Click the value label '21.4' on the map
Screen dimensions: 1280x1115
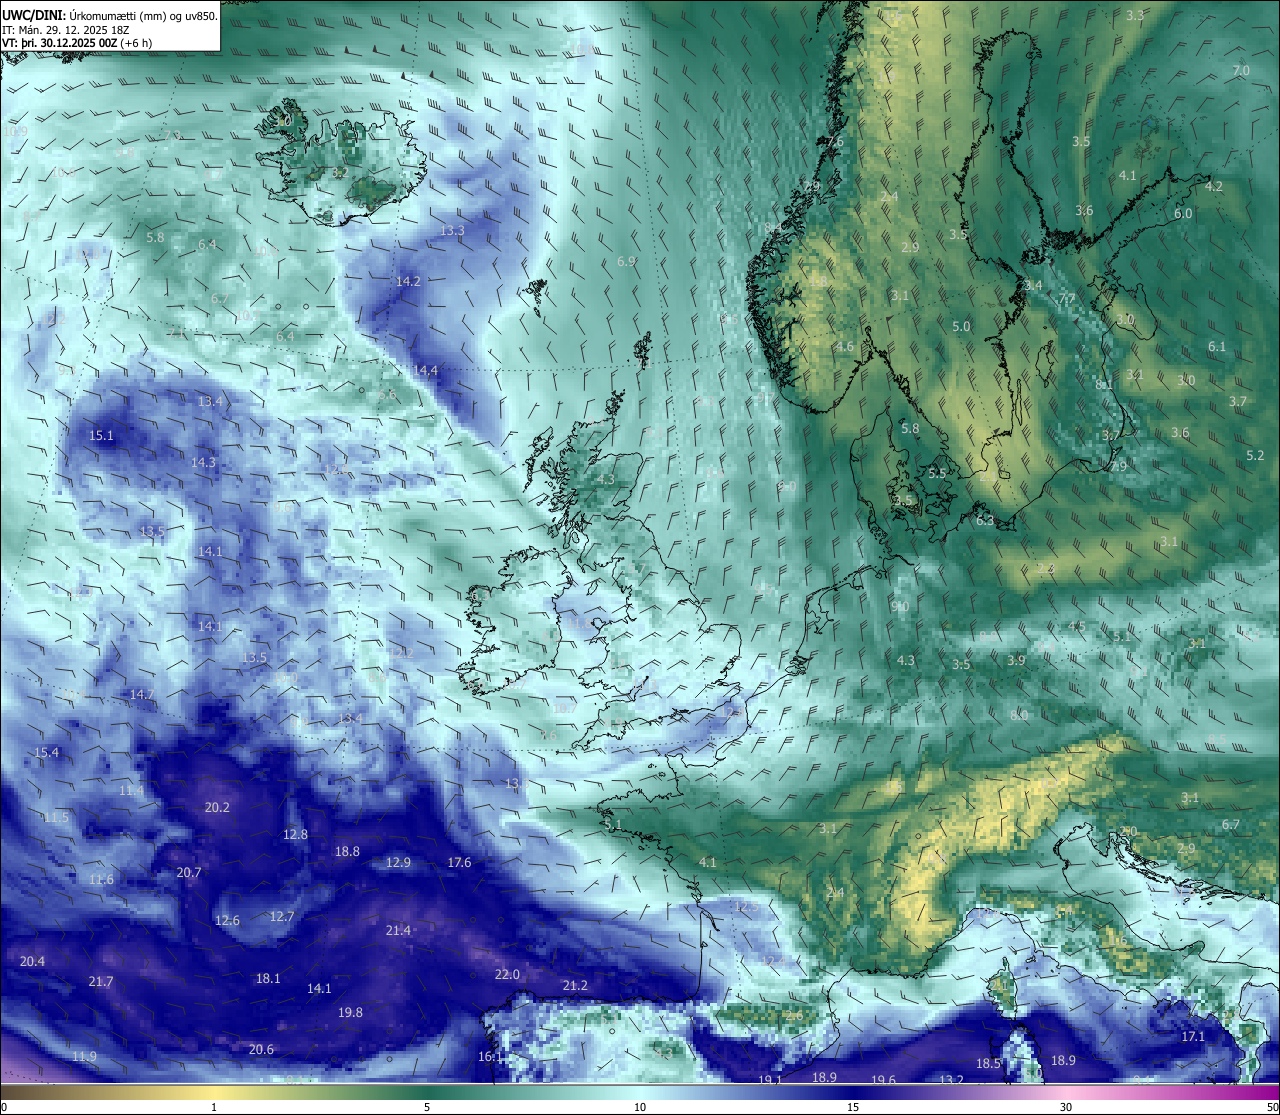[x=398, y=931]
